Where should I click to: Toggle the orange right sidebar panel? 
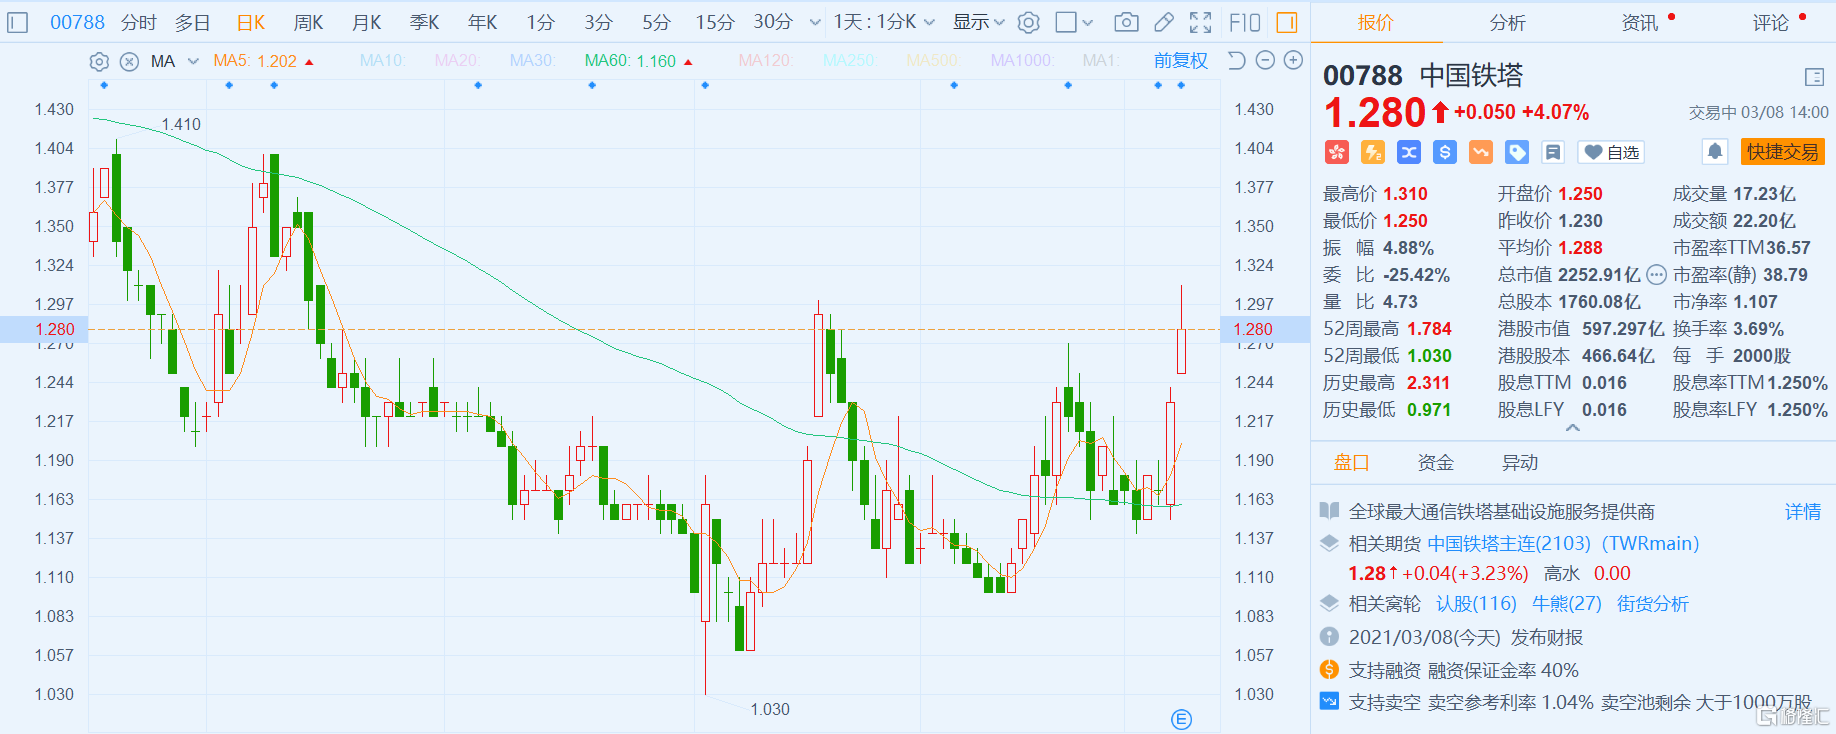[1288, 22]
